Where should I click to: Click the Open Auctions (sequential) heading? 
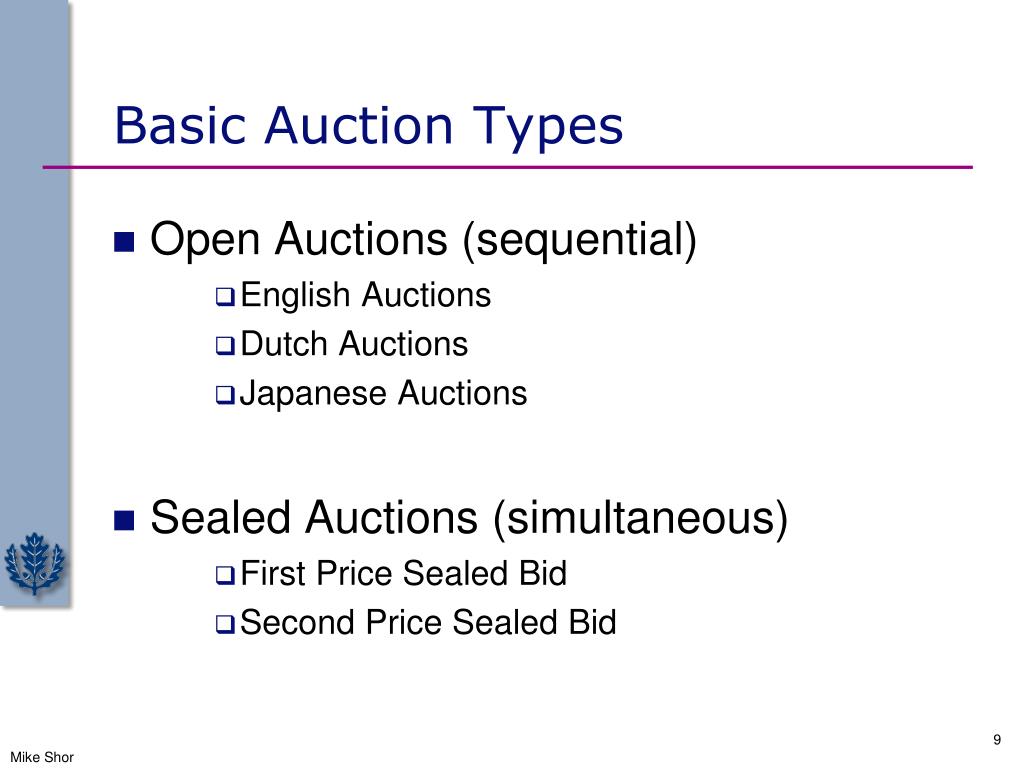424,240
